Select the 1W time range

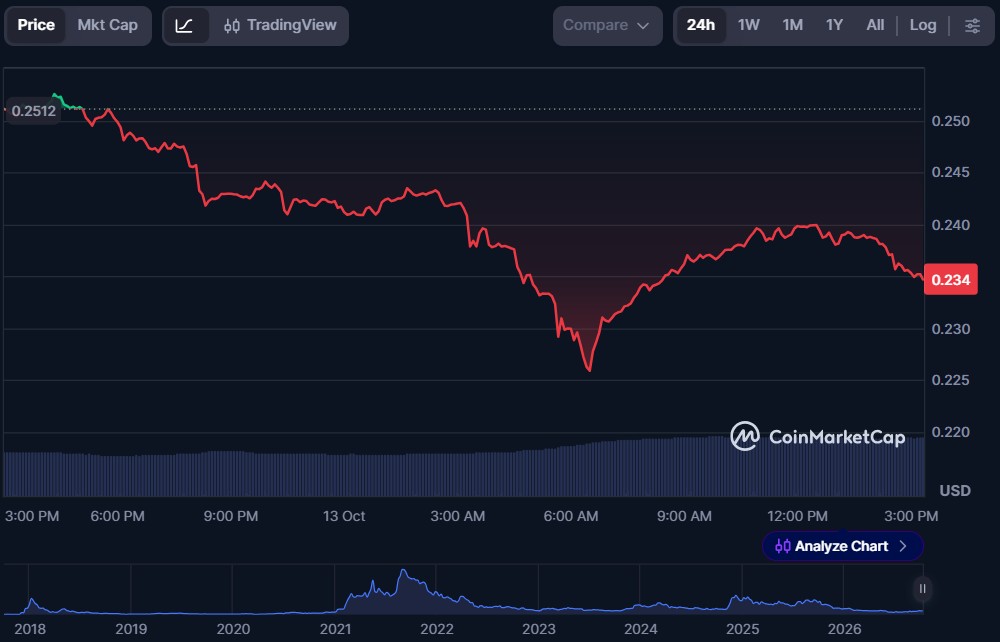pyautogui.click(x=748, y=26)
